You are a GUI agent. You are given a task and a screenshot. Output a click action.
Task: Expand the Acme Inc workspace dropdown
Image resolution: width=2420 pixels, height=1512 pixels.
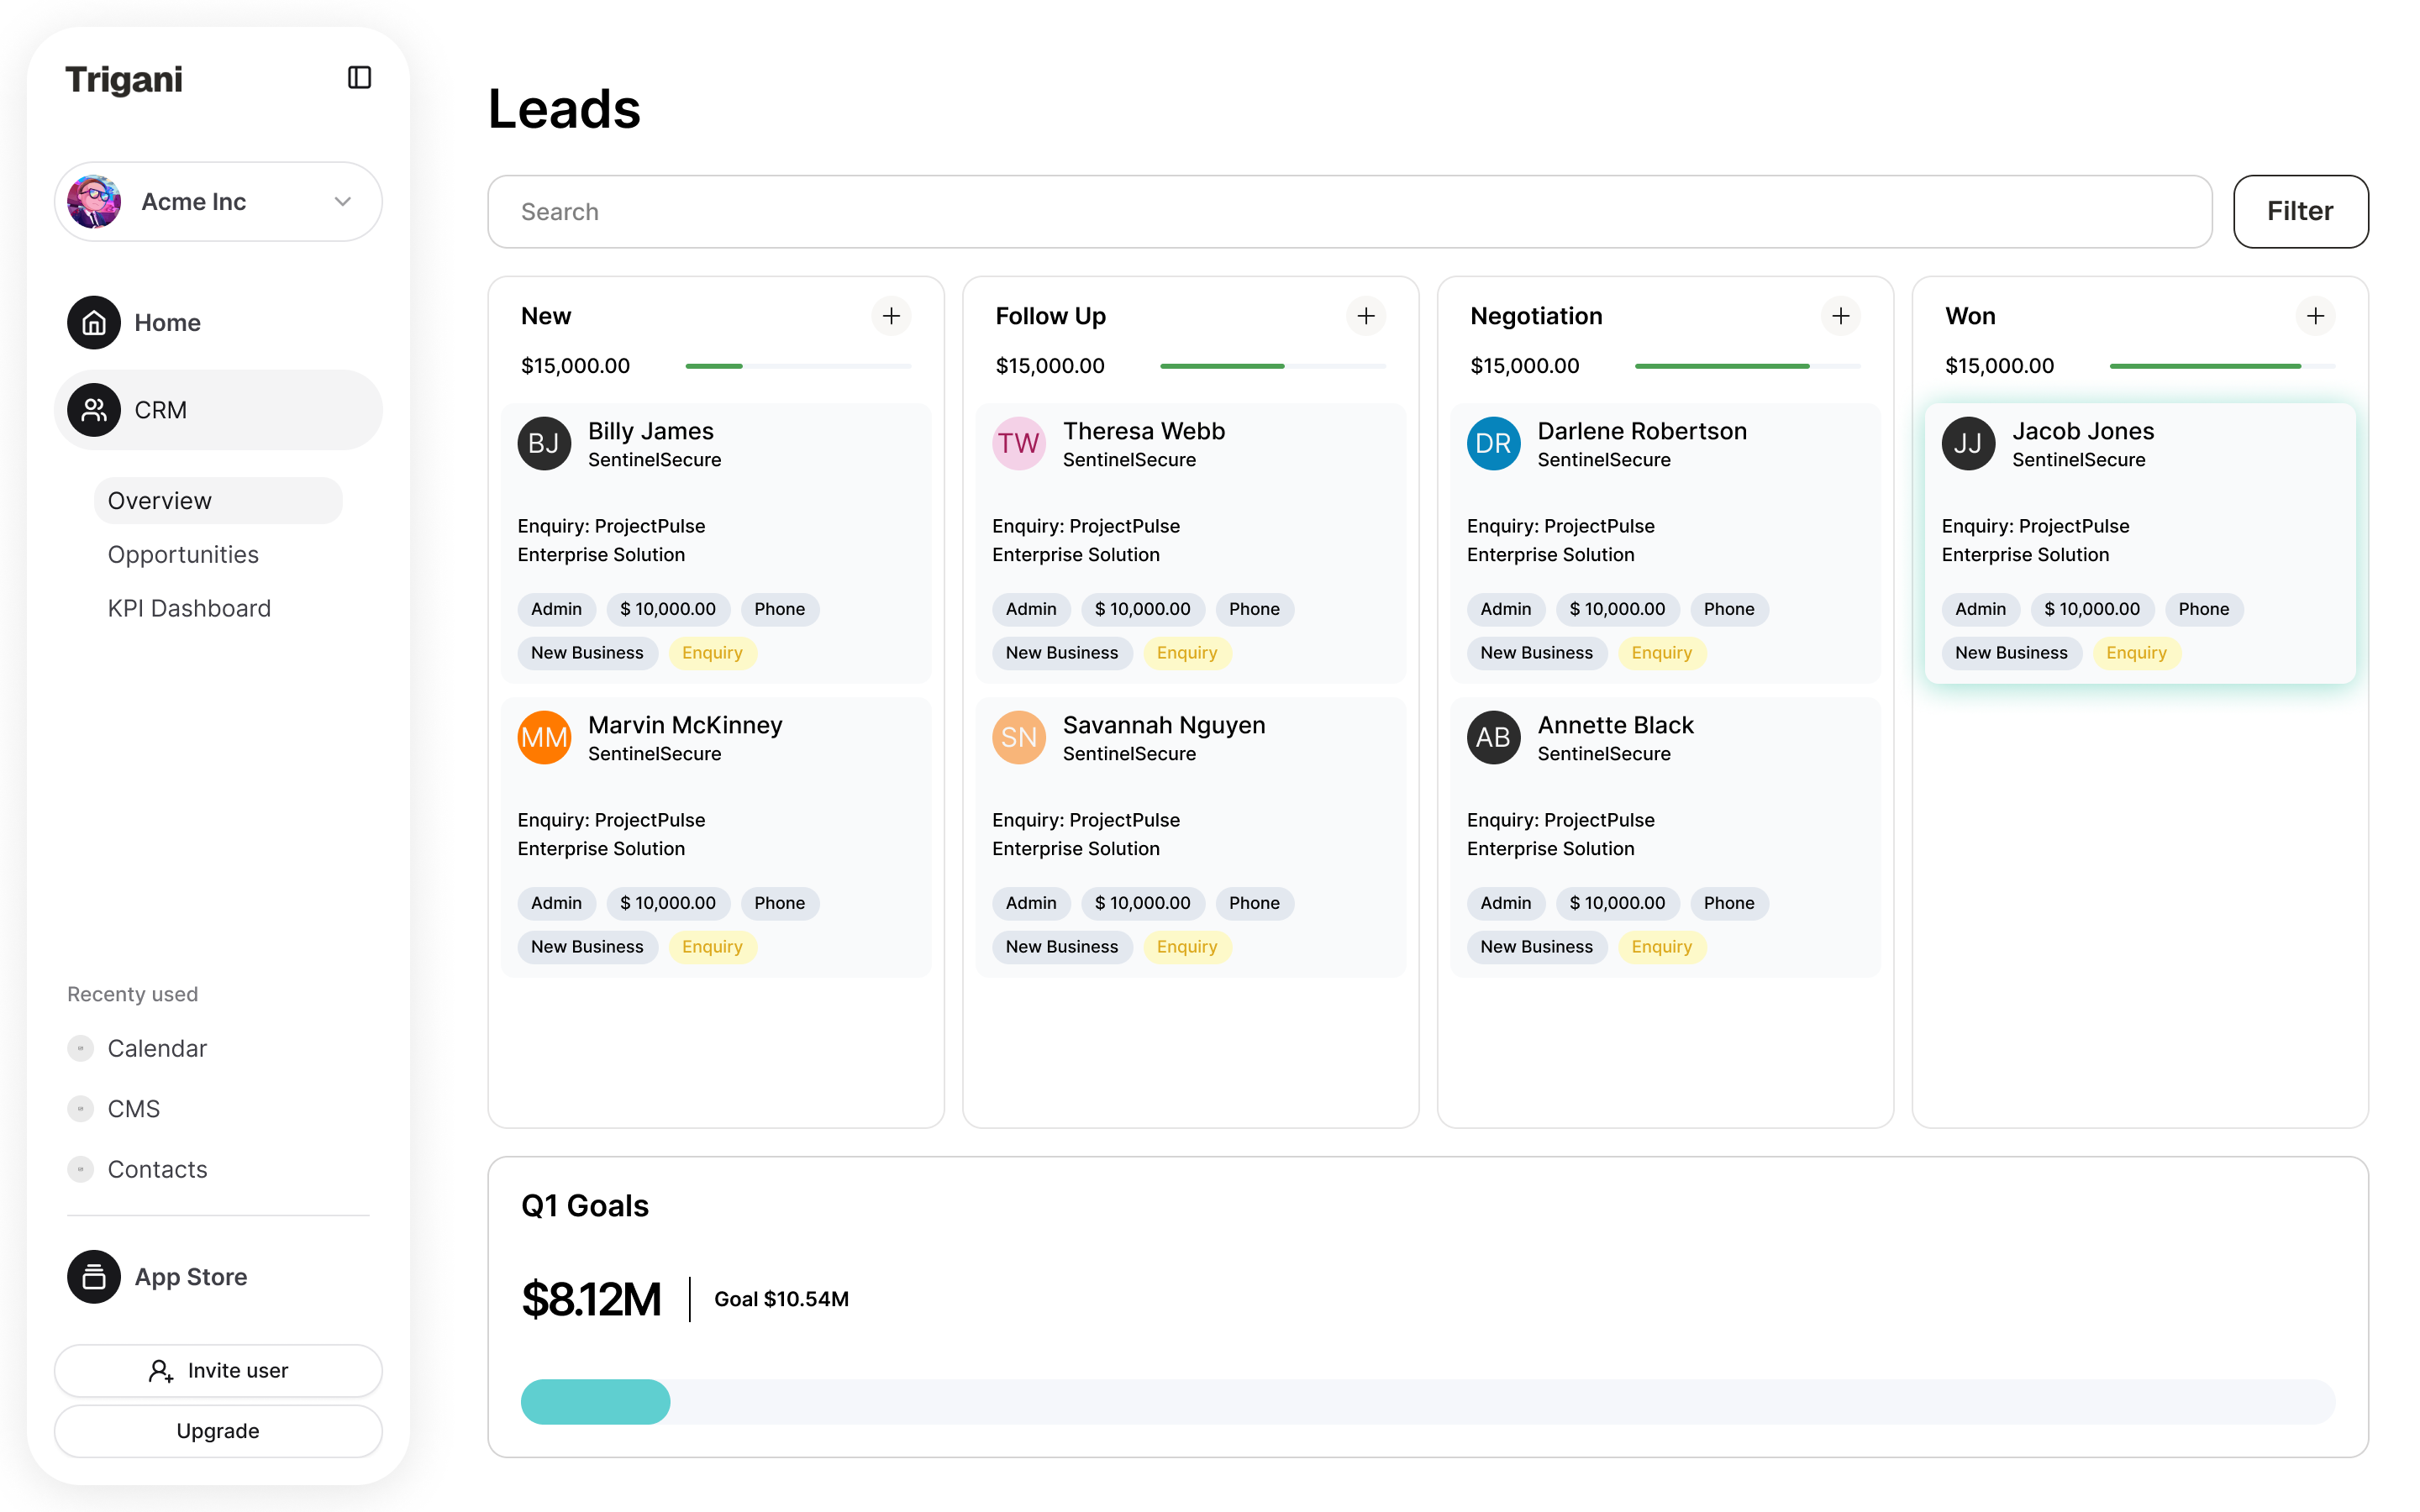coord(342,202)
